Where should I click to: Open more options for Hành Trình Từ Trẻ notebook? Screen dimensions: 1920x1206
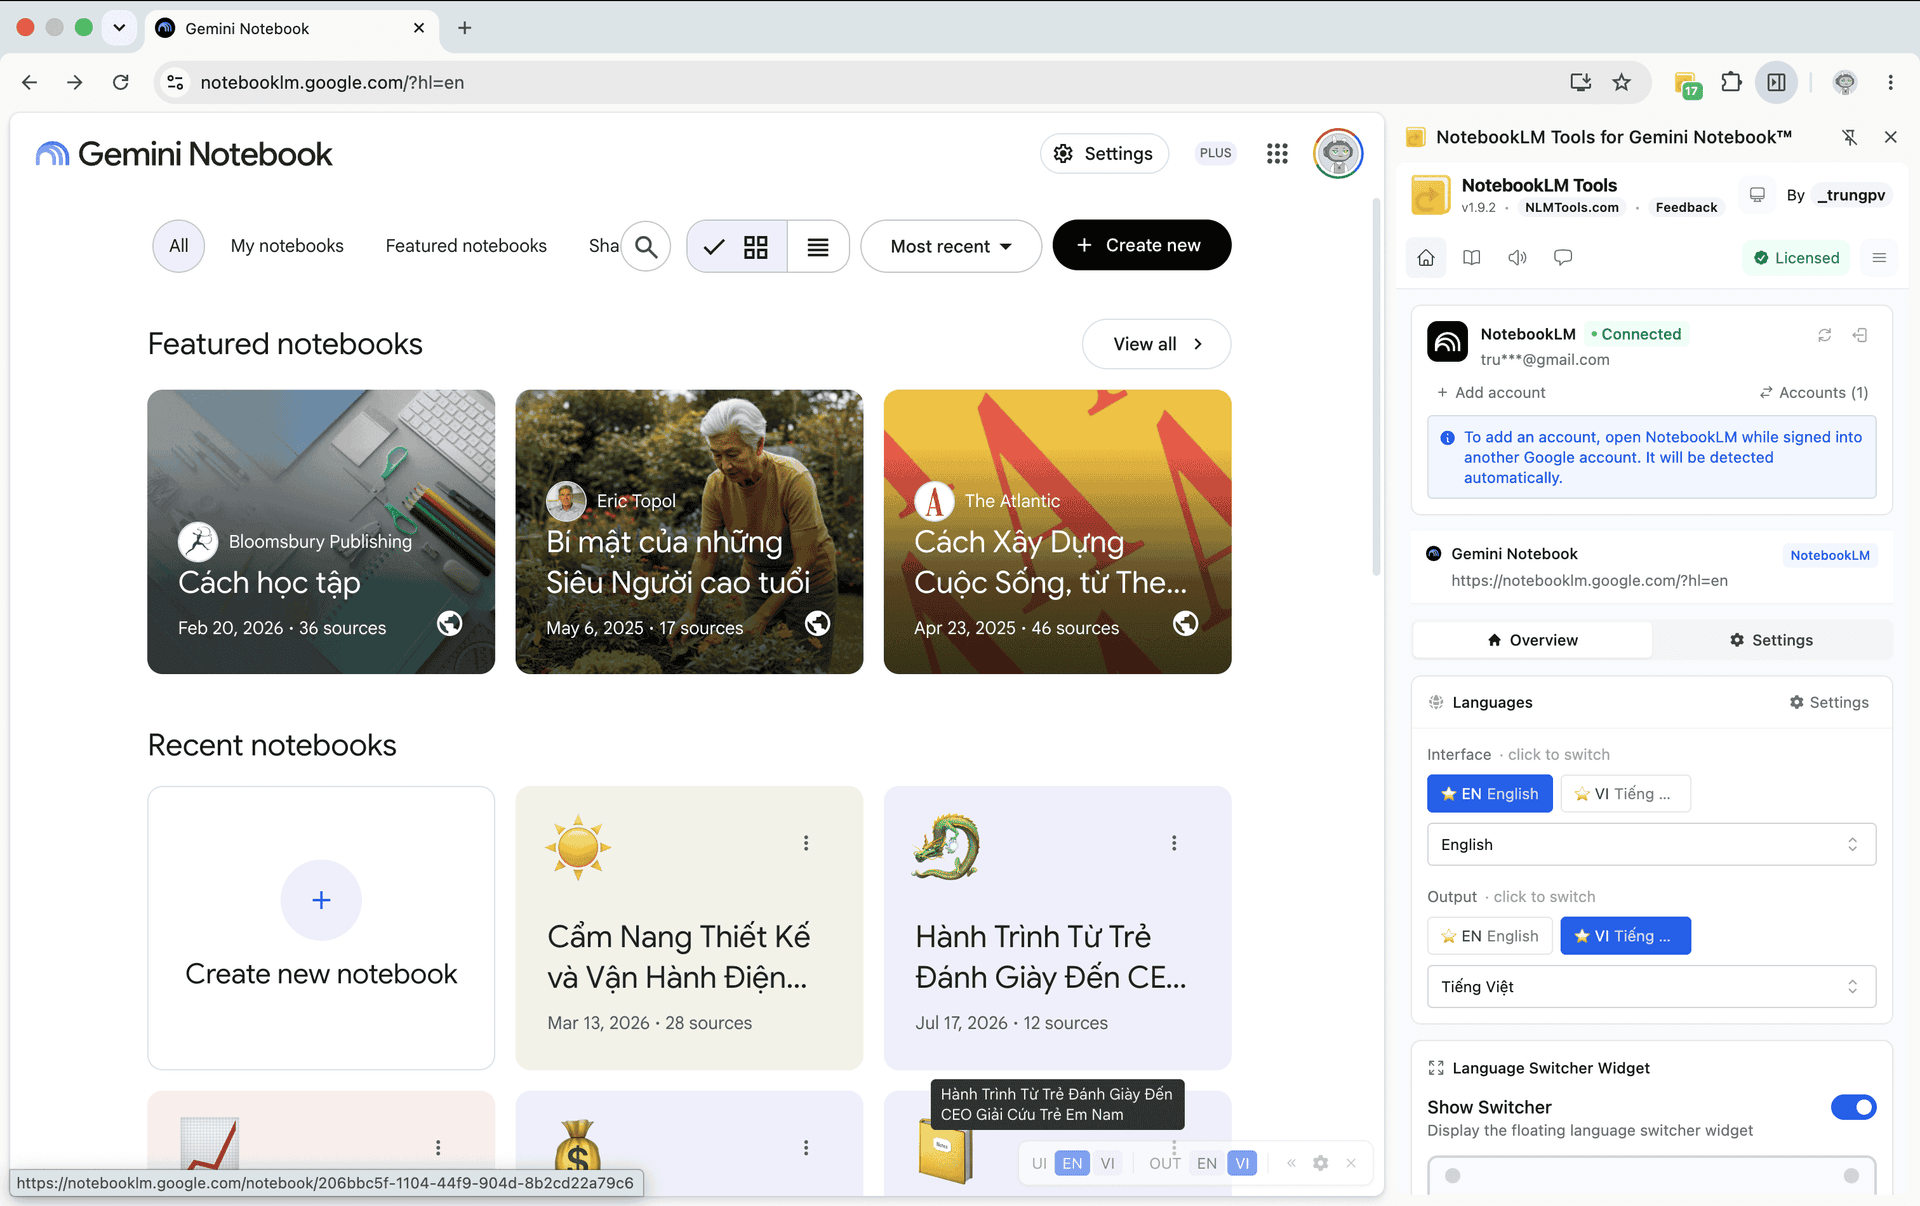(1174, 843)
